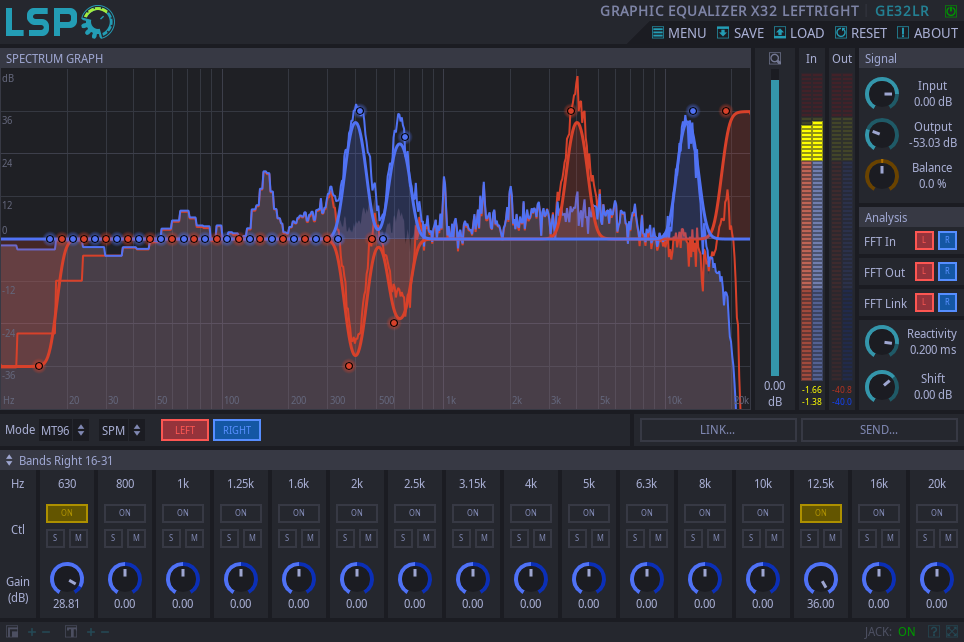The height and width of the screenshot is (642, 964).
Task: Toggle the LEFT channel button
Action: [x=185, y=430]
